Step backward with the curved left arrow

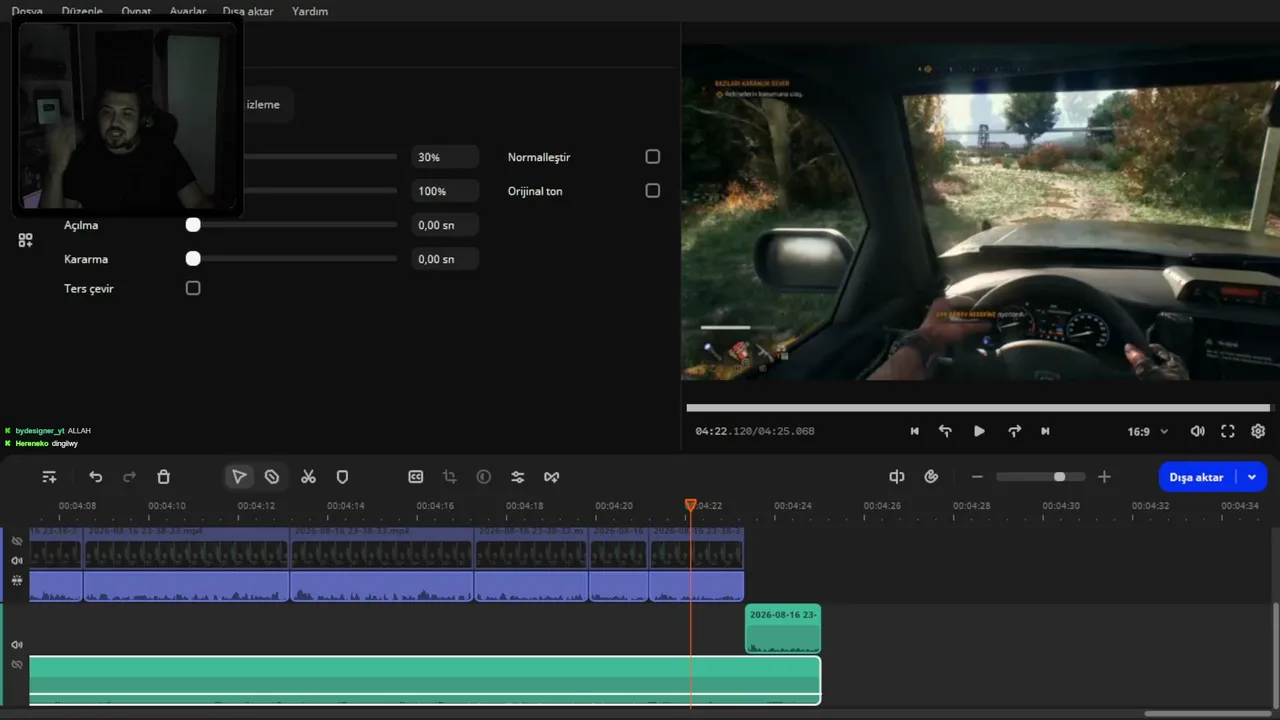point(945,431)
